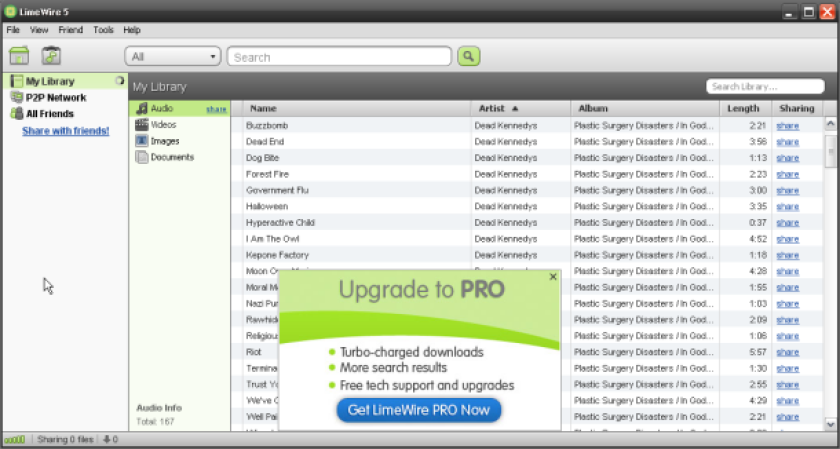The image size is (840, 449).
Task: Open the File menu
Action: click(x=13, y=30)
